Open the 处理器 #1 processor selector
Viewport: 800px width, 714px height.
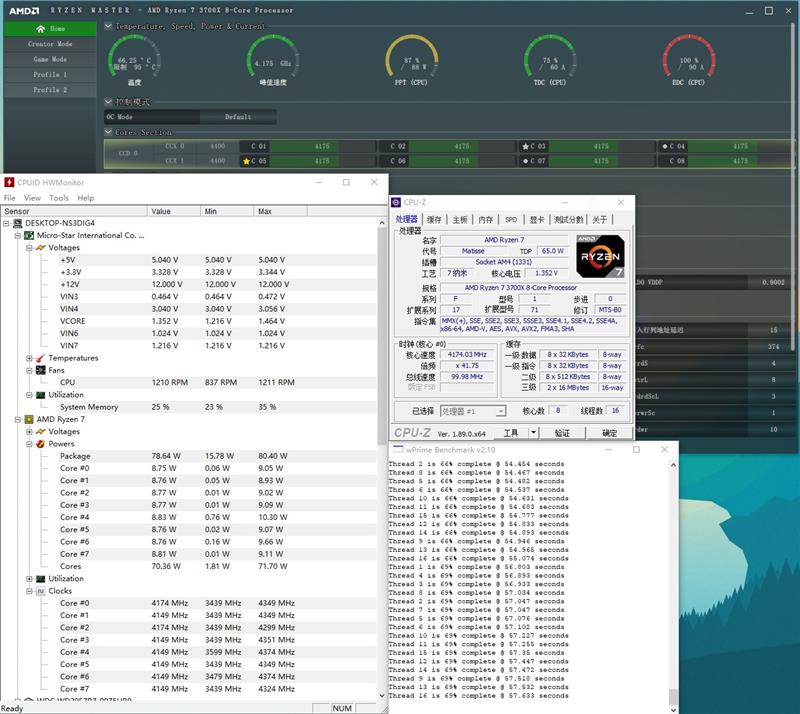click(472, 412)
